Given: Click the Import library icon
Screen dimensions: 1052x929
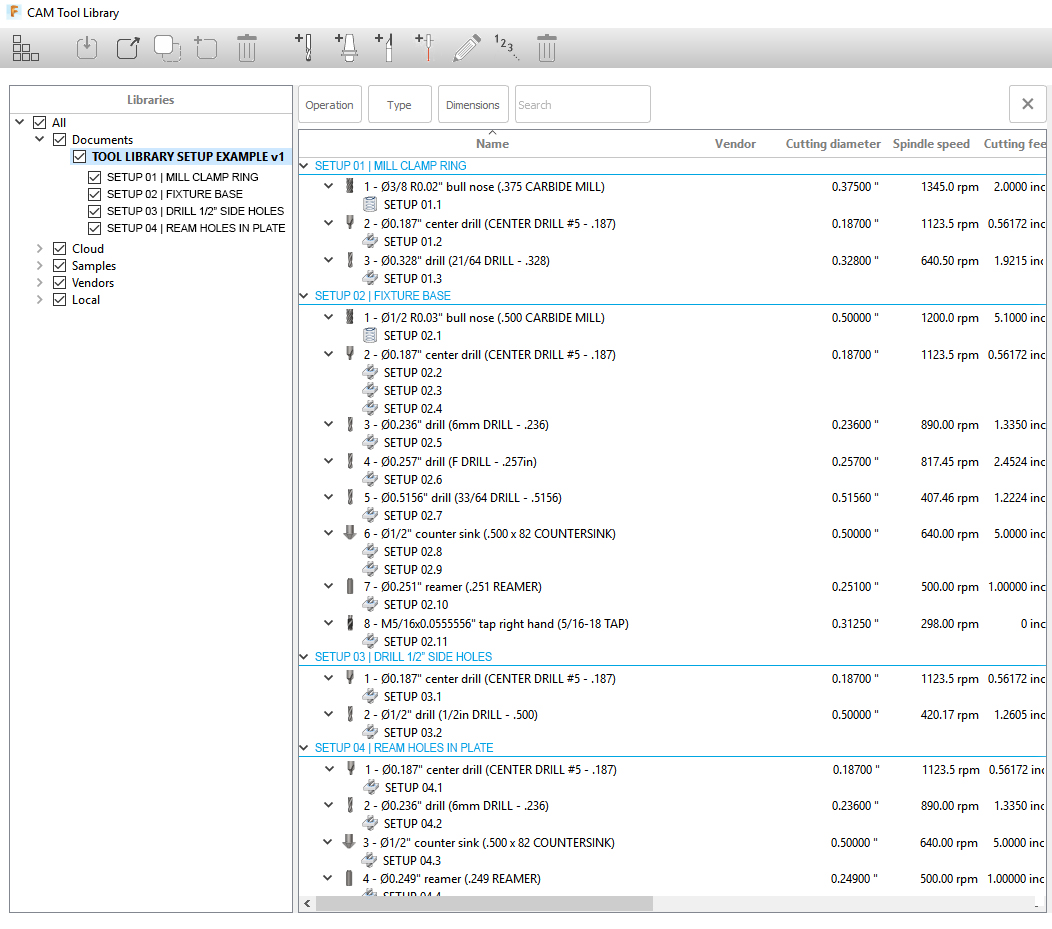Looking at the screenshot, I should pyautogui.click(x=87, y=48).
